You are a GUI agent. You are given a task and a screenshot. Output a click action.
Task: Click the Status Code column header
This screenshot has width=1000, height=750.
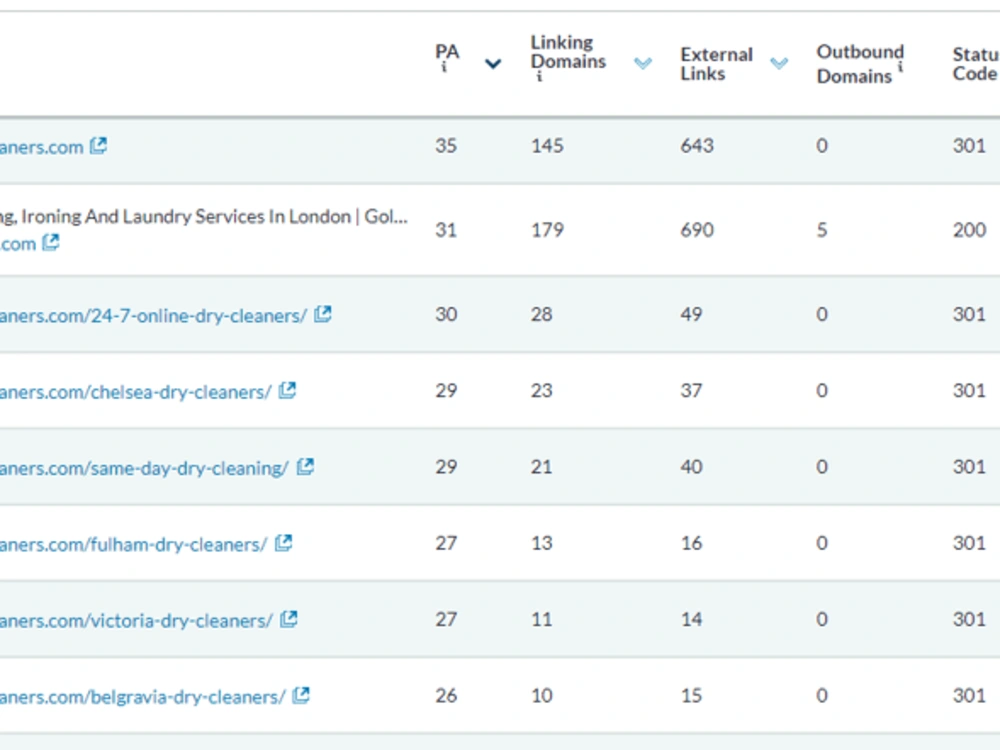click(976, 64)
